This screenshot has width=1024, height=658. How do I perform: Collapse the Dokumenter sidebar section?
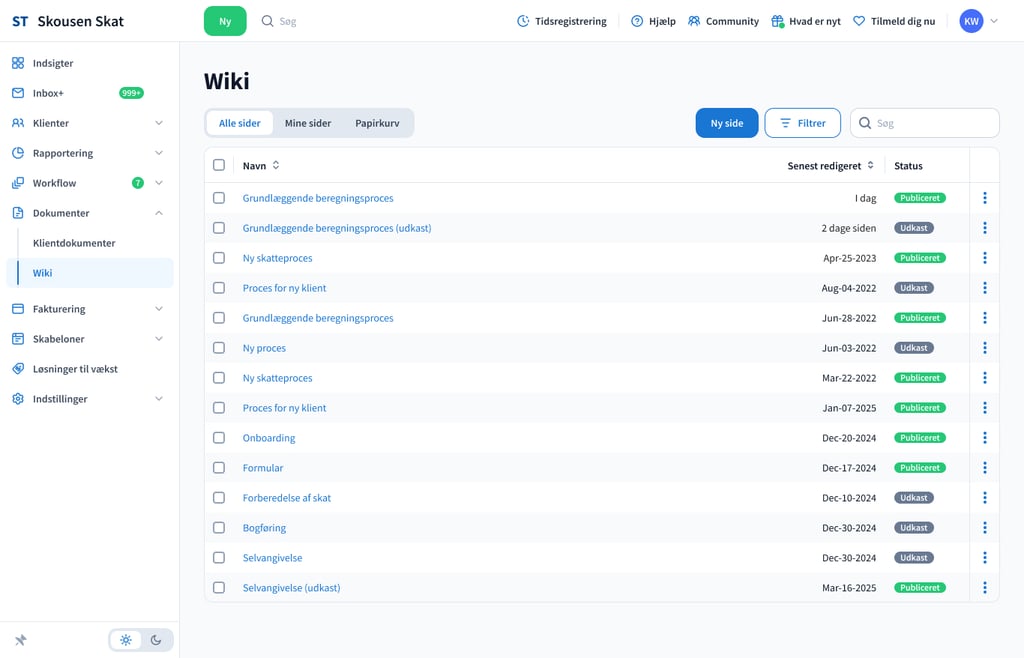[x=158, y=213]
